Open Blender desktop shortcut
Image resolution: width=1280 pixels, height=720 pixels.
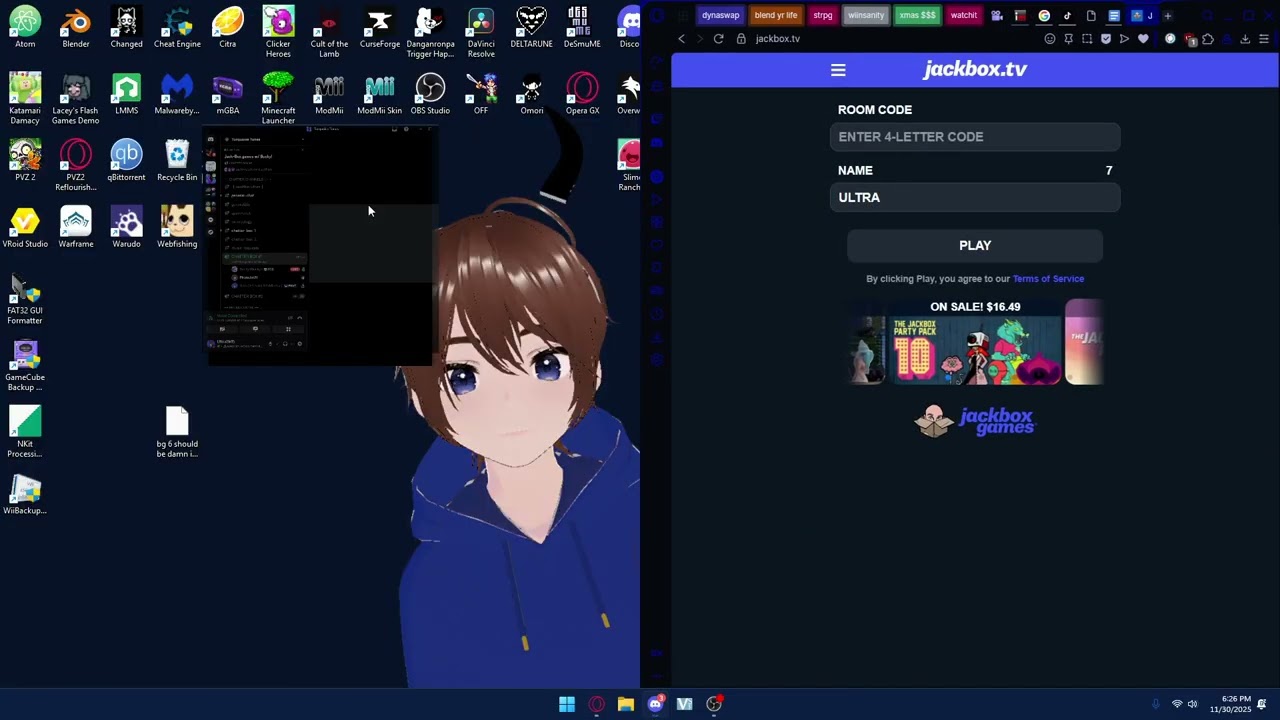[76, 27]
